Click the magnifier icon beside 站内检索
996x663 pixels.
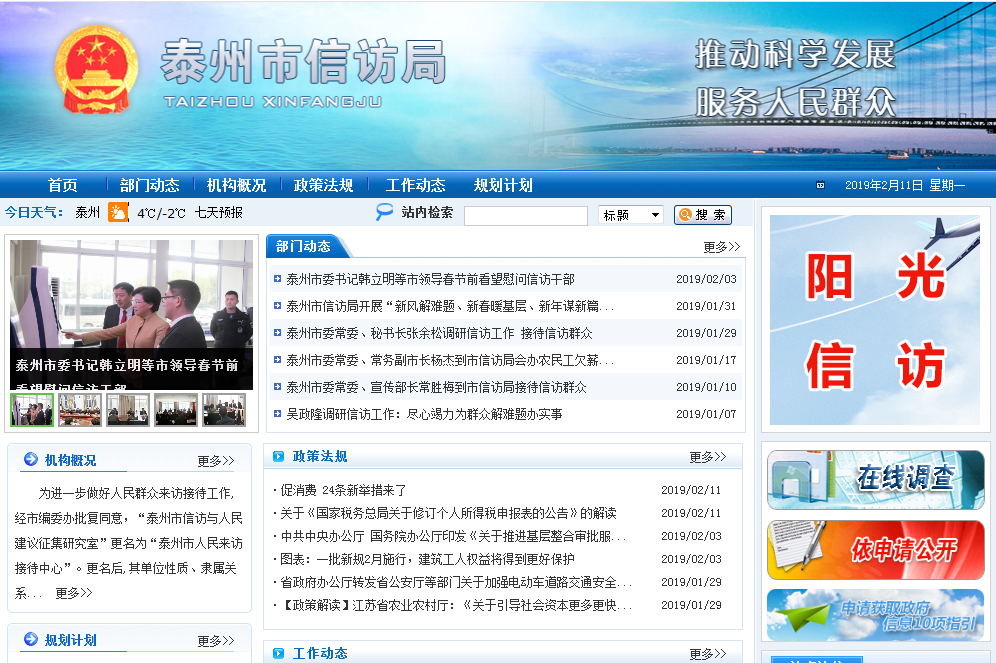[x=384, y=212]
